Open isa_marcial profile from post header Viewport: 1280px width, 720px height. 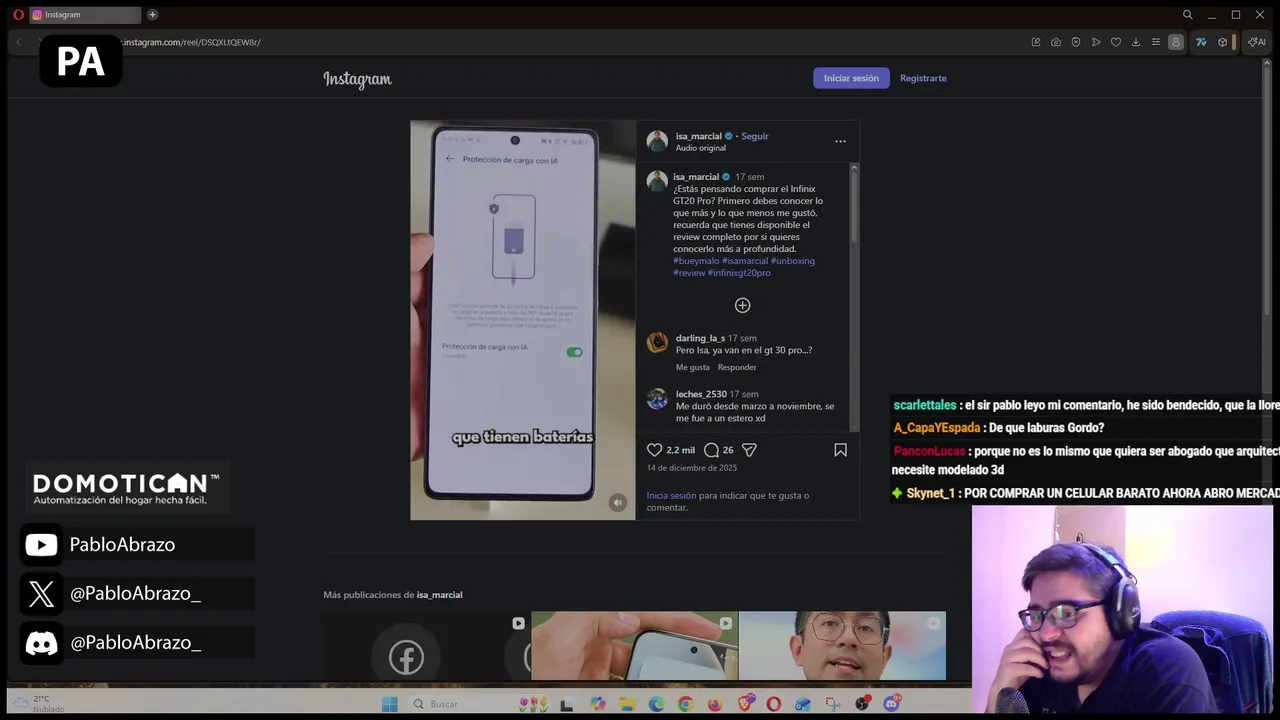698,136
